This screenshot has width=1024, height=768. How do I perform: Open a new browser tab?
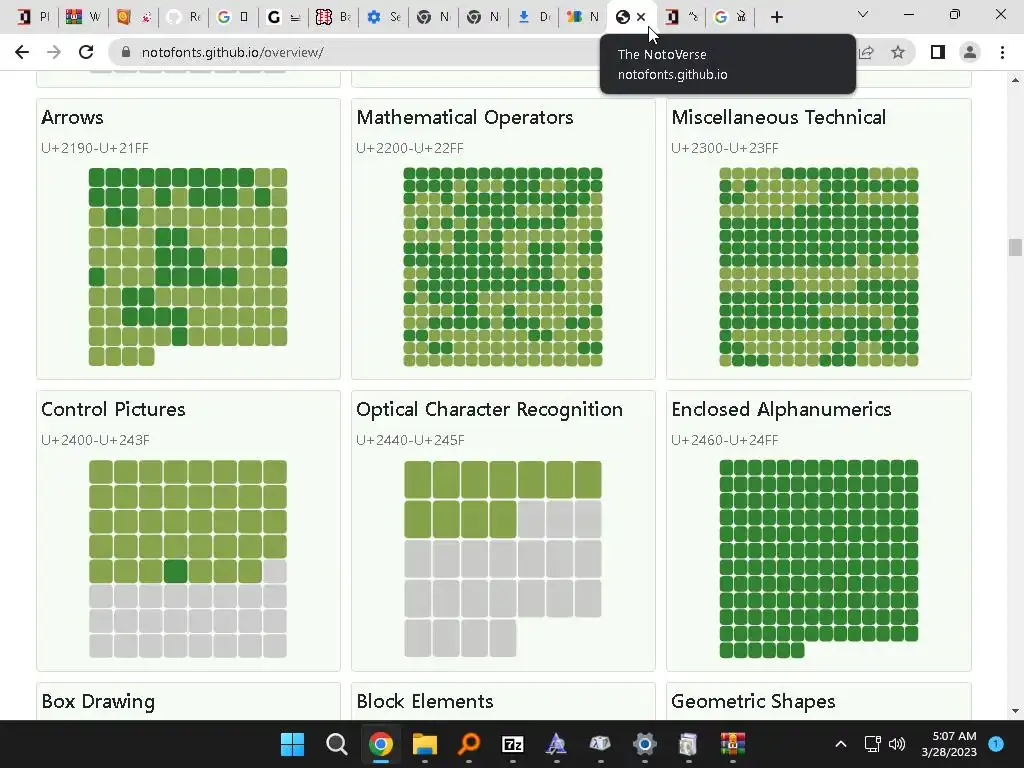click(776, 17)
